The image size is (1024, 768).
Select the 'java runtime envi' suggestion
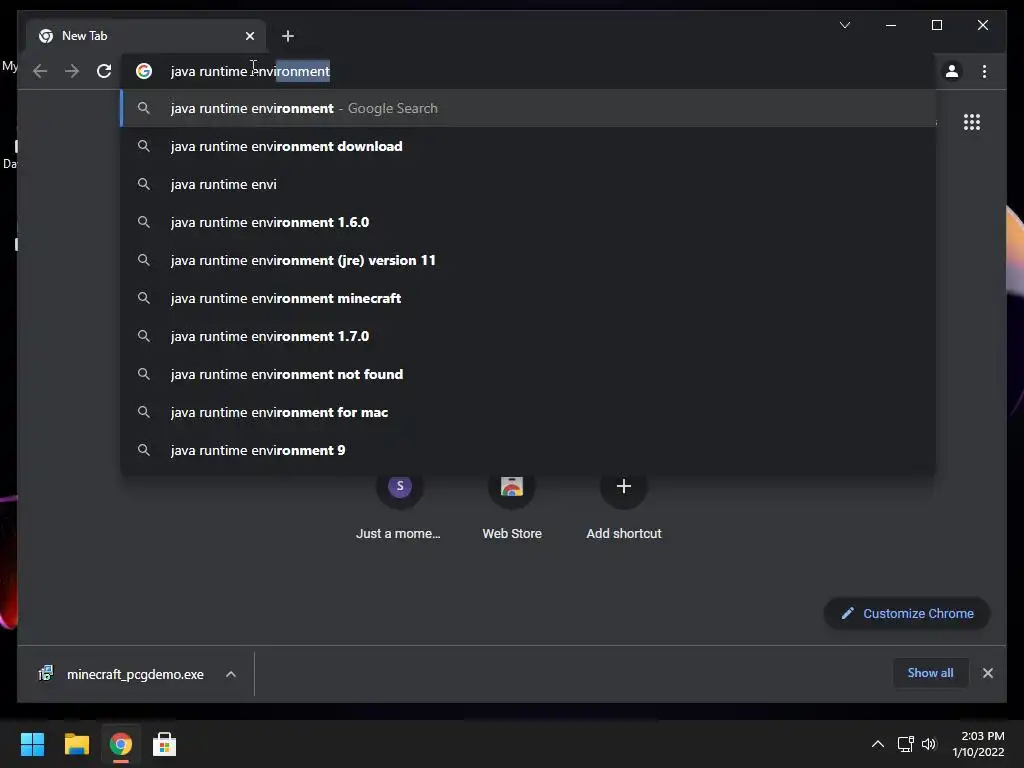pyautogui.click(x=528, y=184)
